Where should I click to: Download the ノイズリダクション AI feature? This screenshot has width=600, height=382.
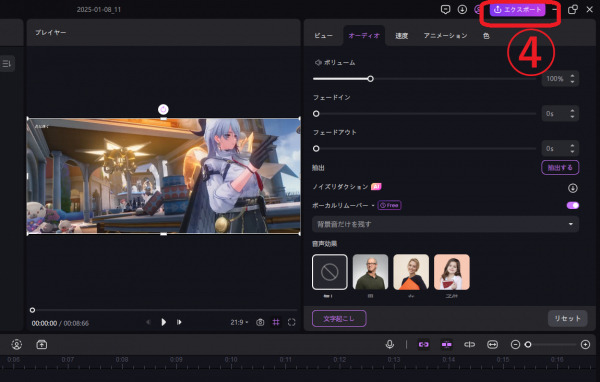(573, 188)
